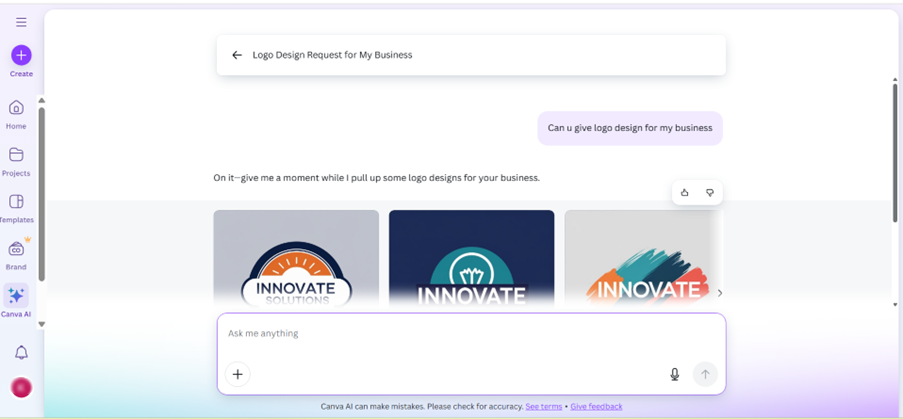Open the hamburger menu icon
The height and width of the screenshot is (419, 903).
click(x=21, y=22)
